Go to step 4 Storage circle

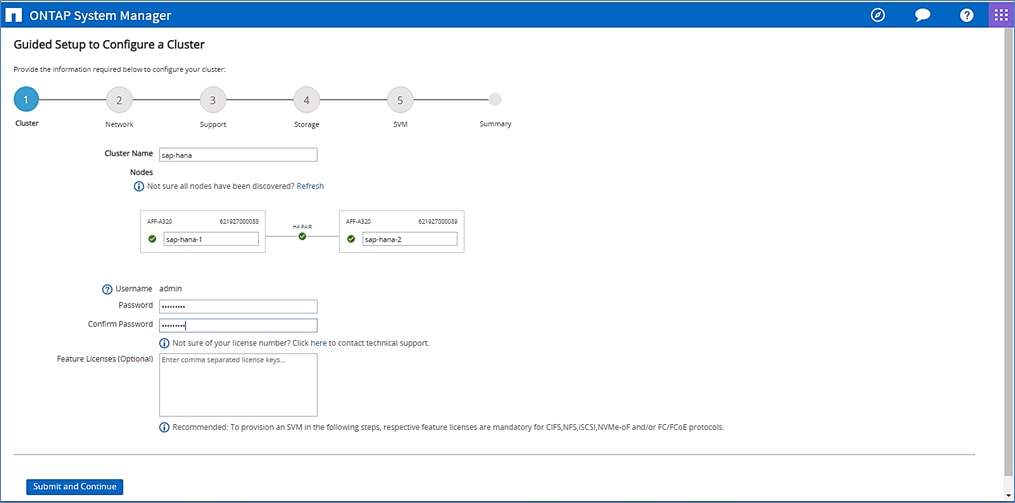306,100
